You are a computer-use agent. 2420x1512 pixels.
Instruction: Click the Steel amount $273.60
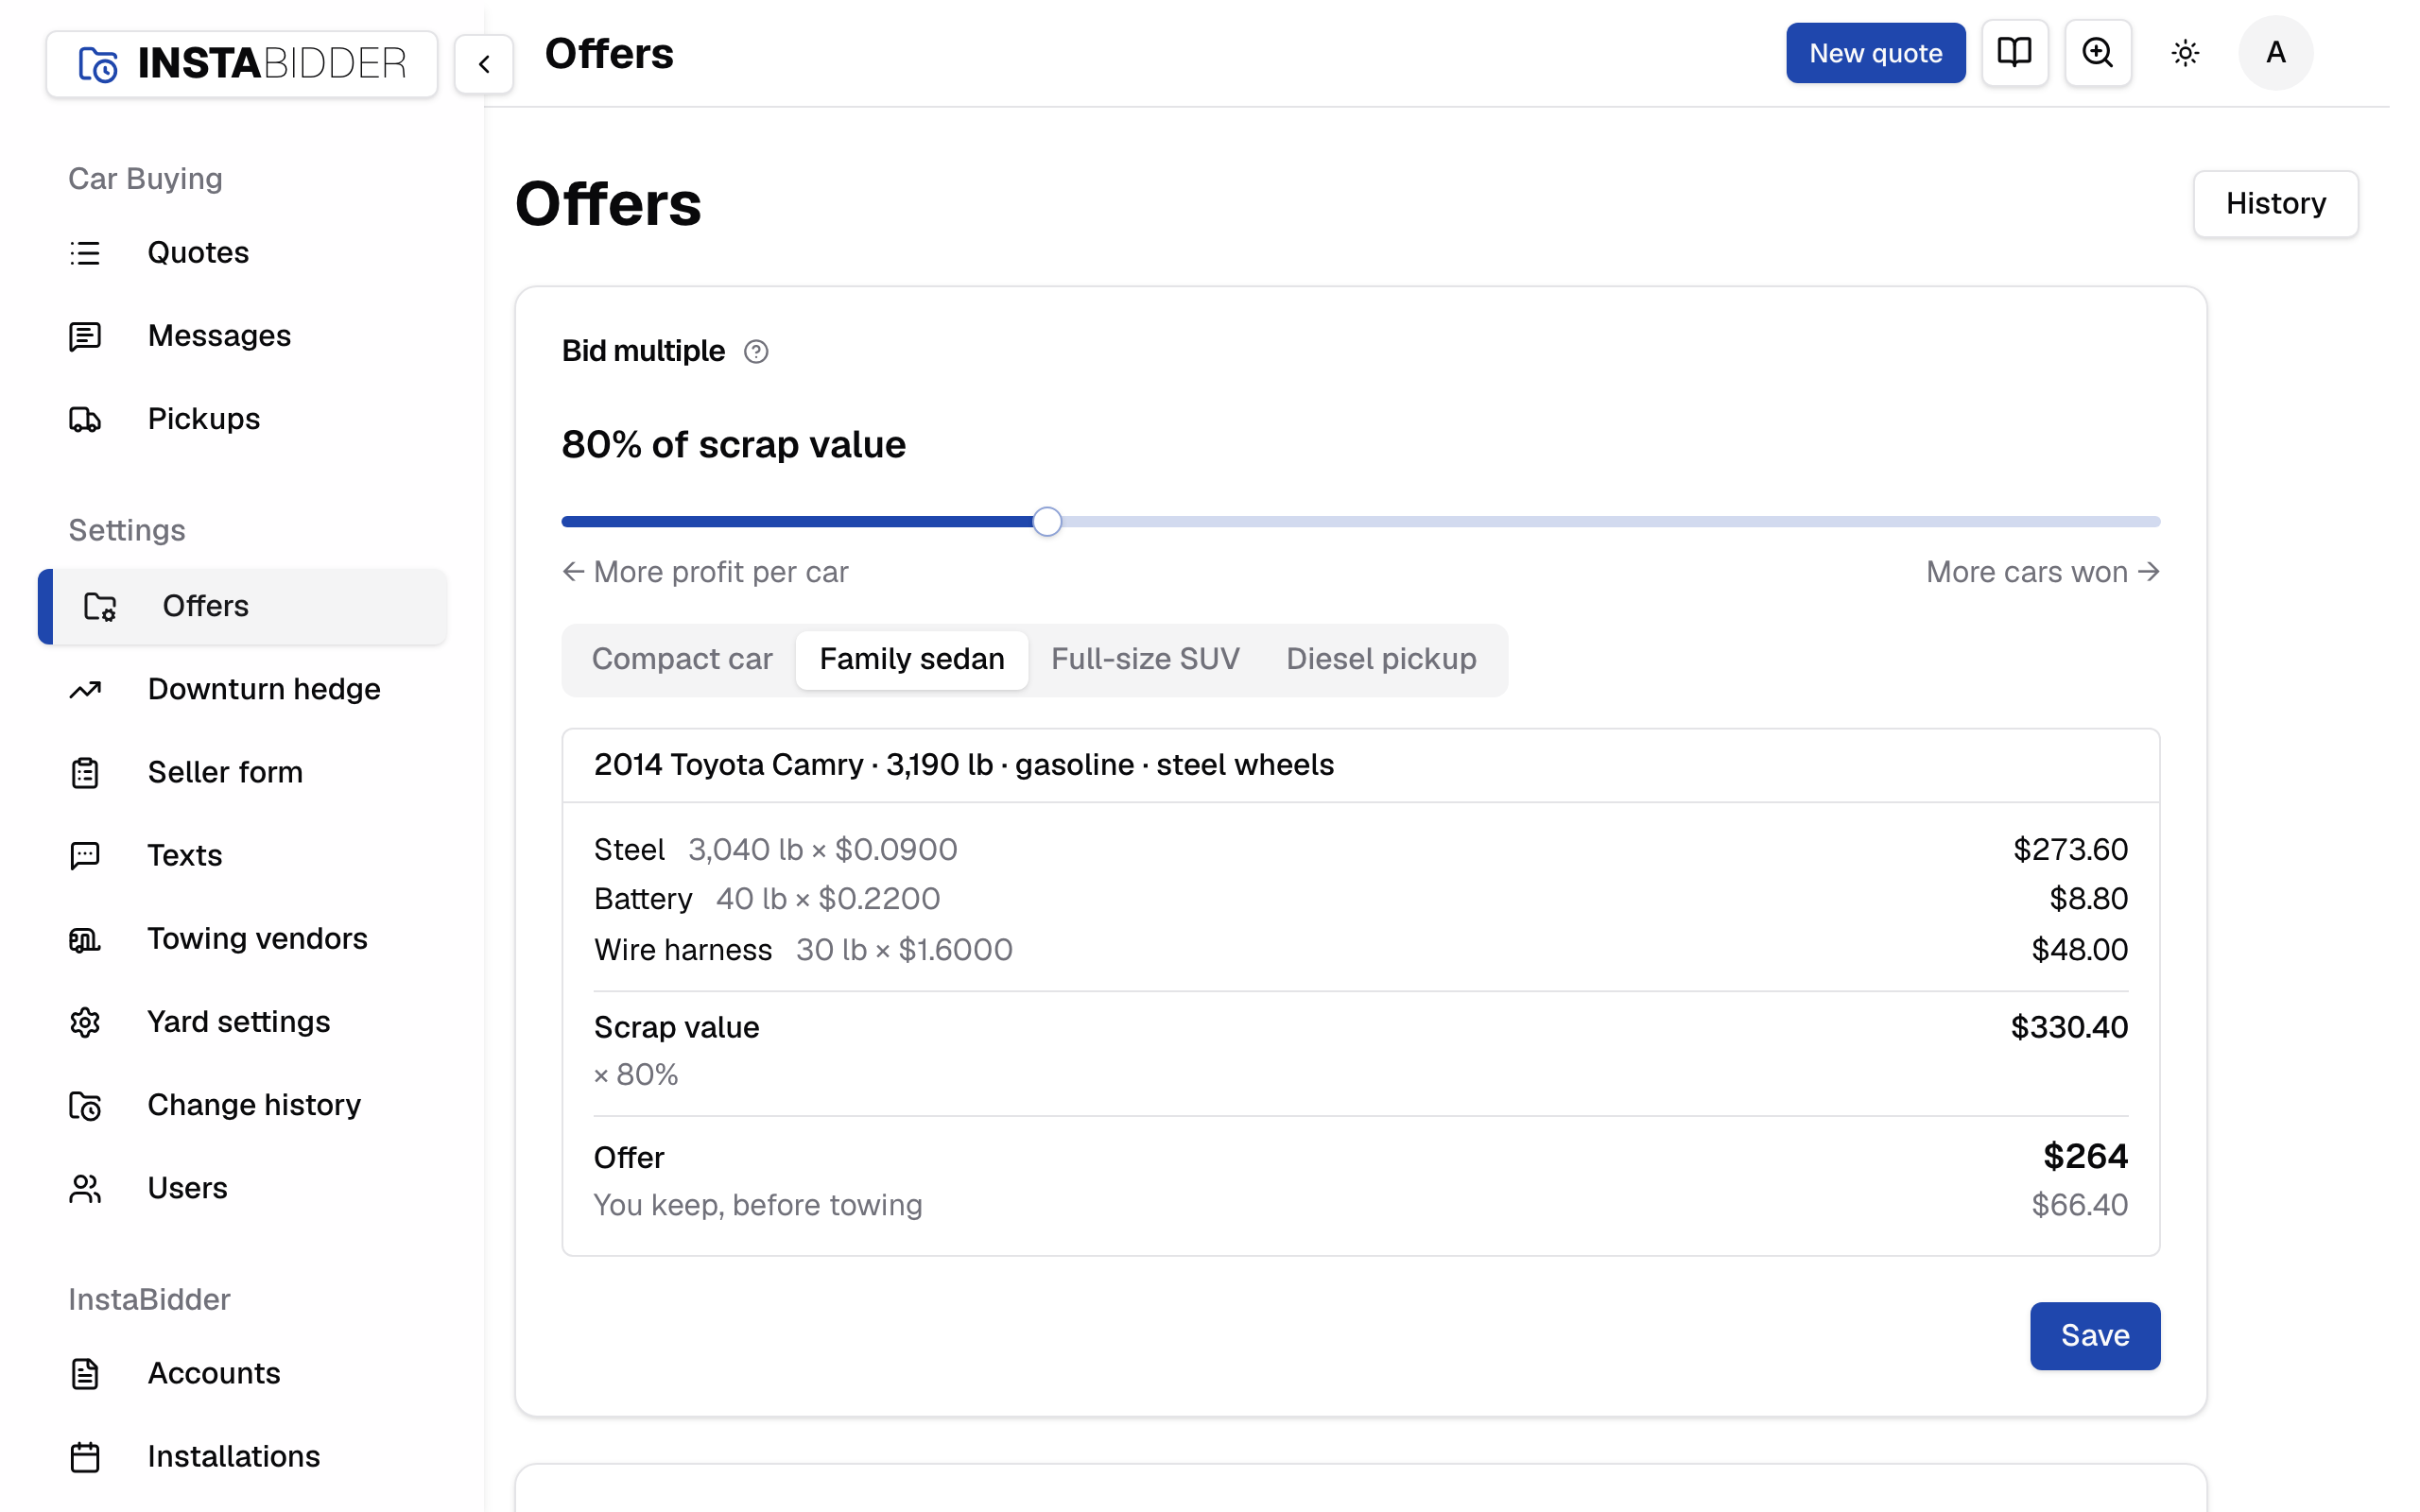click(2070, 849)
